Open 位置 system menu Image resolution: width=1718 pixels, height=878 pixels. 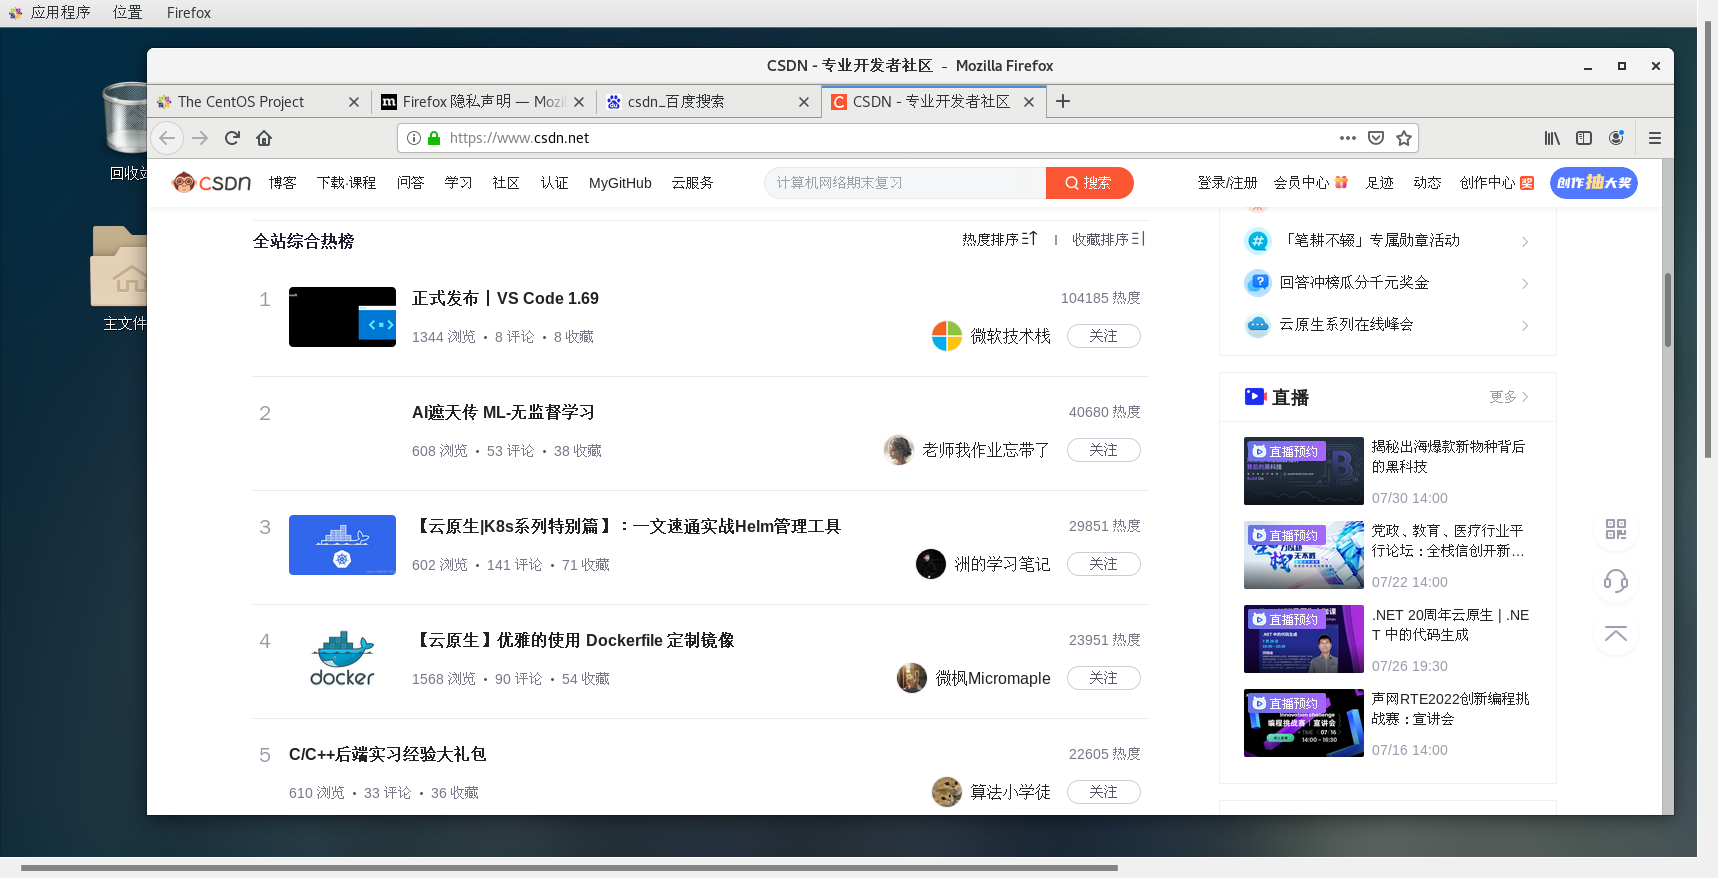127,12
